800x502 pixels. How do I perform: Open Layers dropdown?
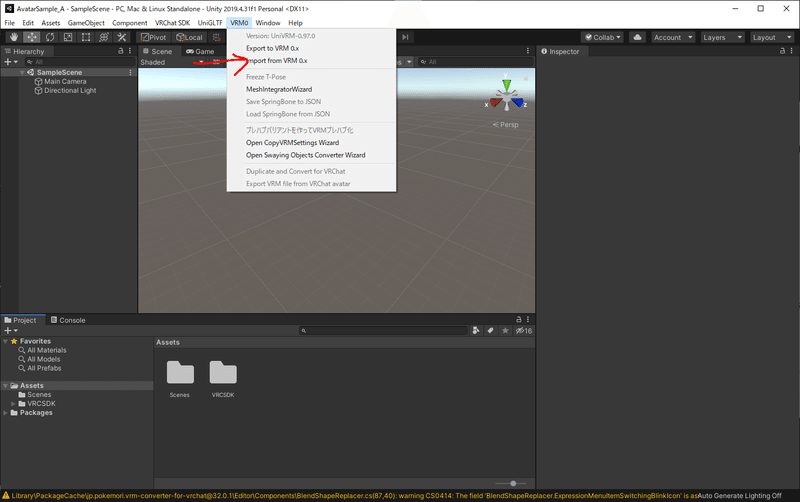[722, 37]
